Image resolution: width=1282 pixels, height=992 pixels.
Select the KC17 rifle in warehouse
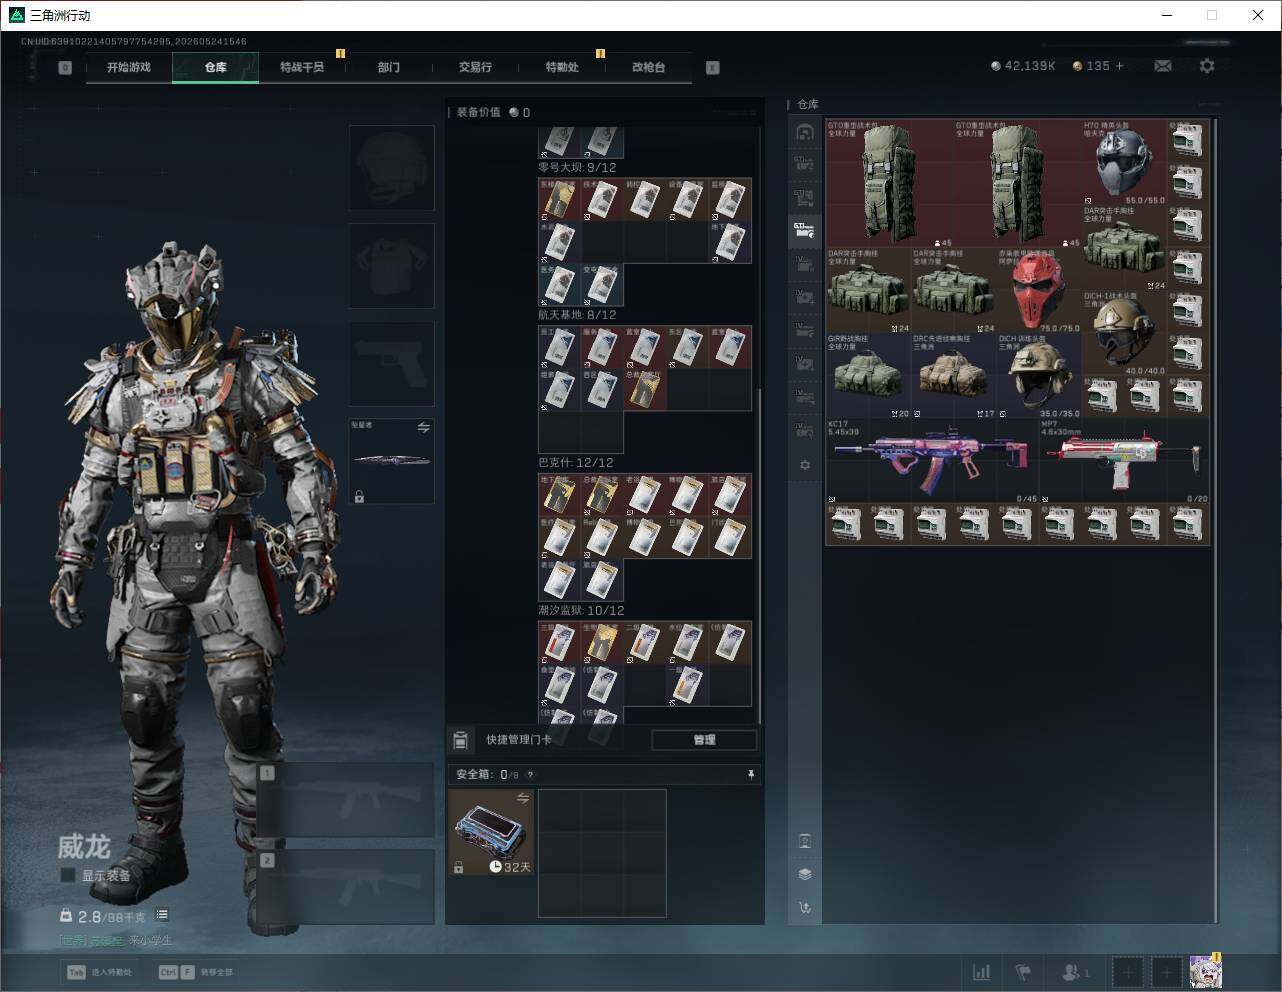click(933, 461)
